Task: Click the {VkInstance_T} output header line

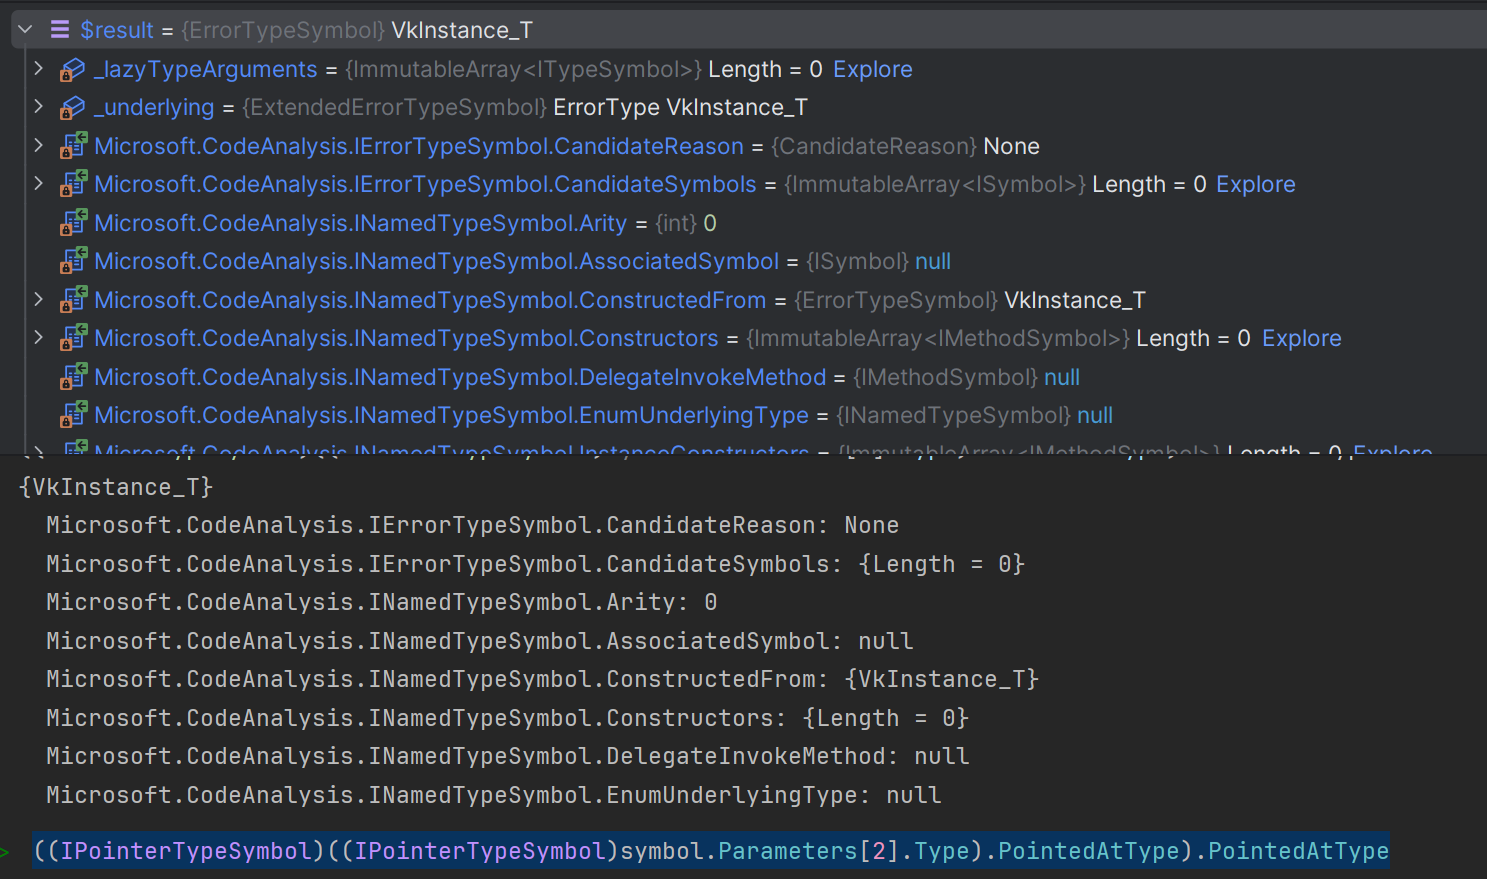Action: 116,487
